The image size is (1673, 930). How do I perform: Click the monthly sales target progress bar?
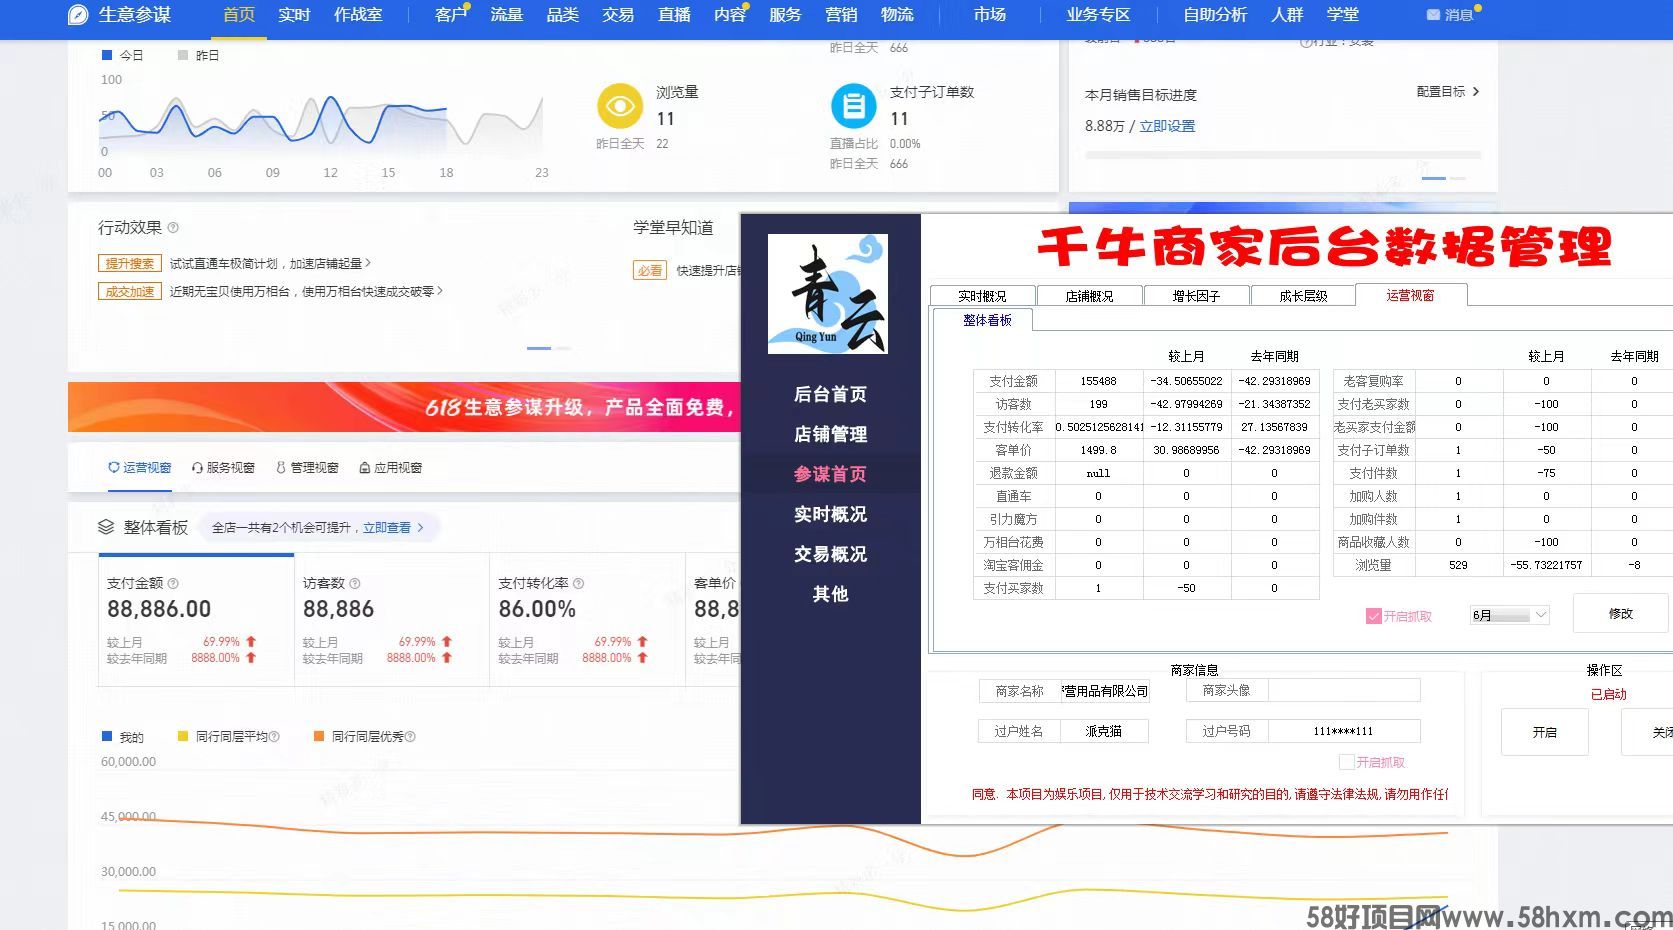tap(1283, 155)
